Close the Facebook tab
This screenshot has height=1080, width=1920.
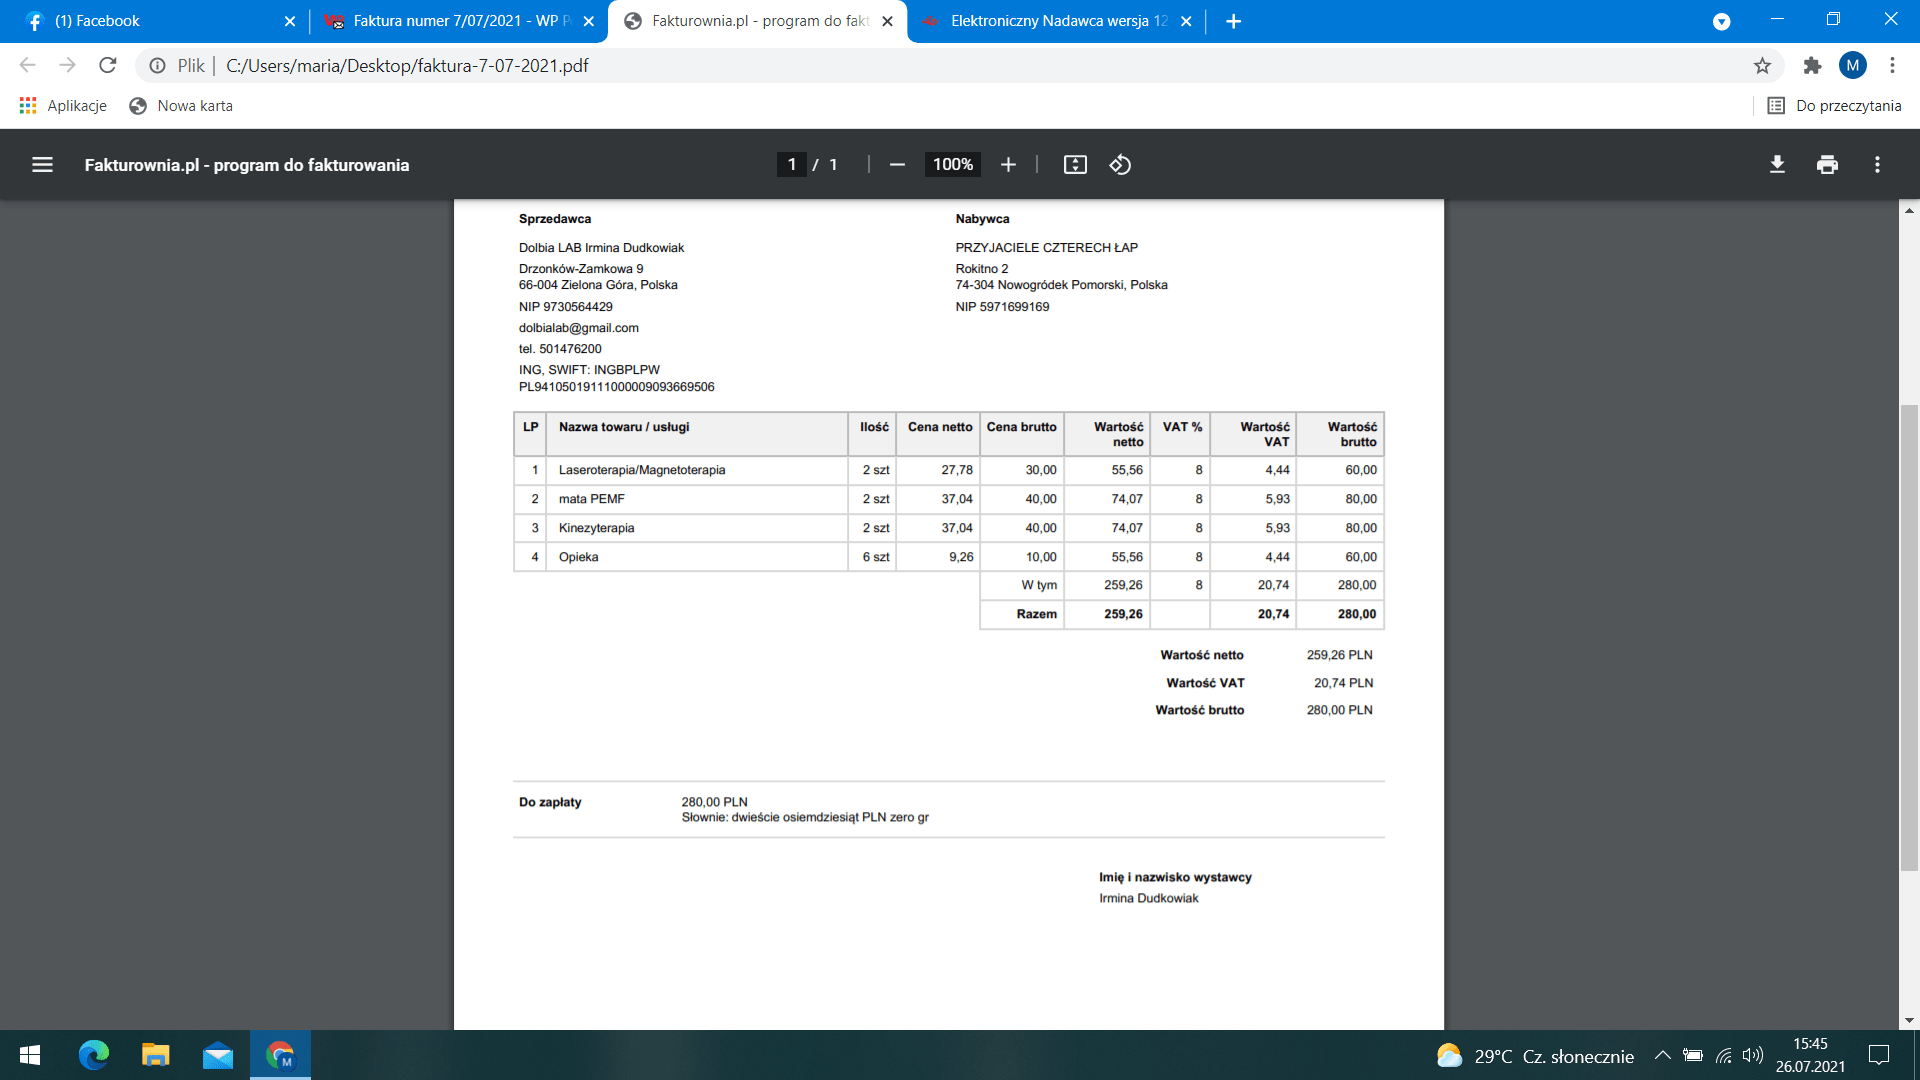tap(290, 21)
